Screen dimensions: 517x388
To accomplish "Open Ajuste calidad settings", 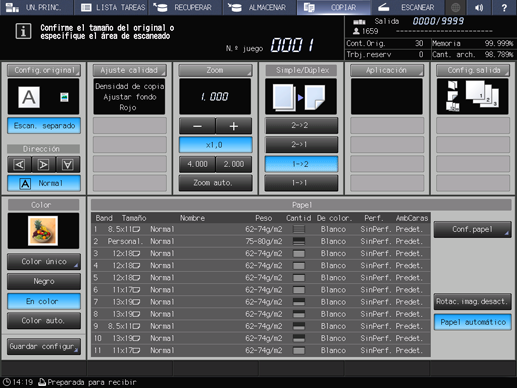I will [x=129, y=70].
